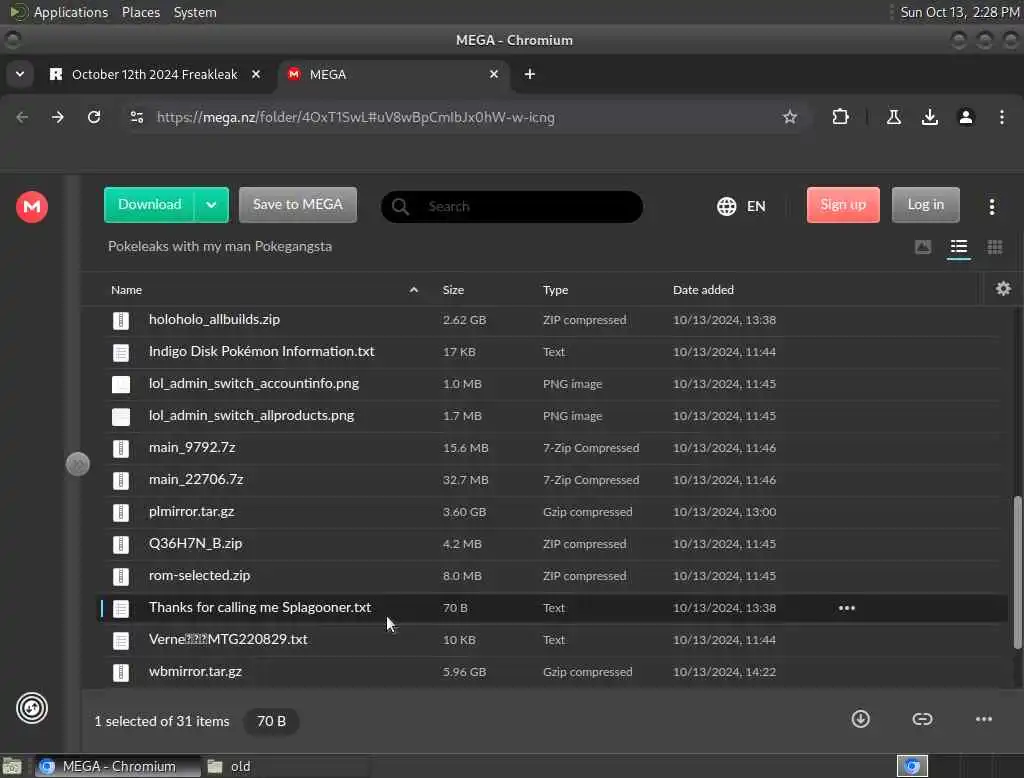
Task: Select Indigo Disk Pokémon Information.txt
Action: pyautogui.click(x=552, y=352)
